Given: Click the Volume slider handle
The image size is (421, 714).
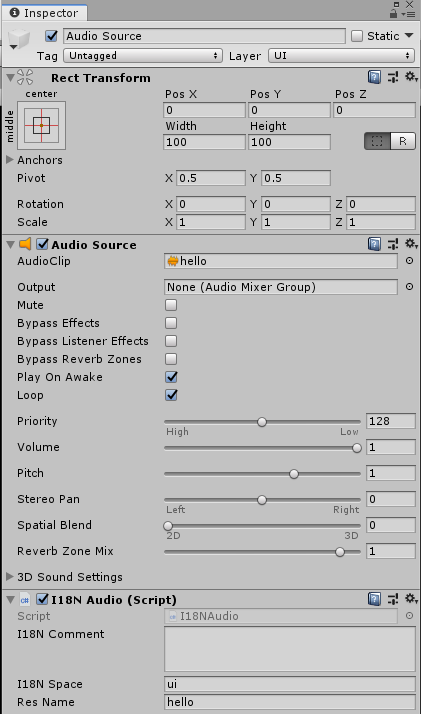Looking at the screenshot, I should click(x=357, y=448).
